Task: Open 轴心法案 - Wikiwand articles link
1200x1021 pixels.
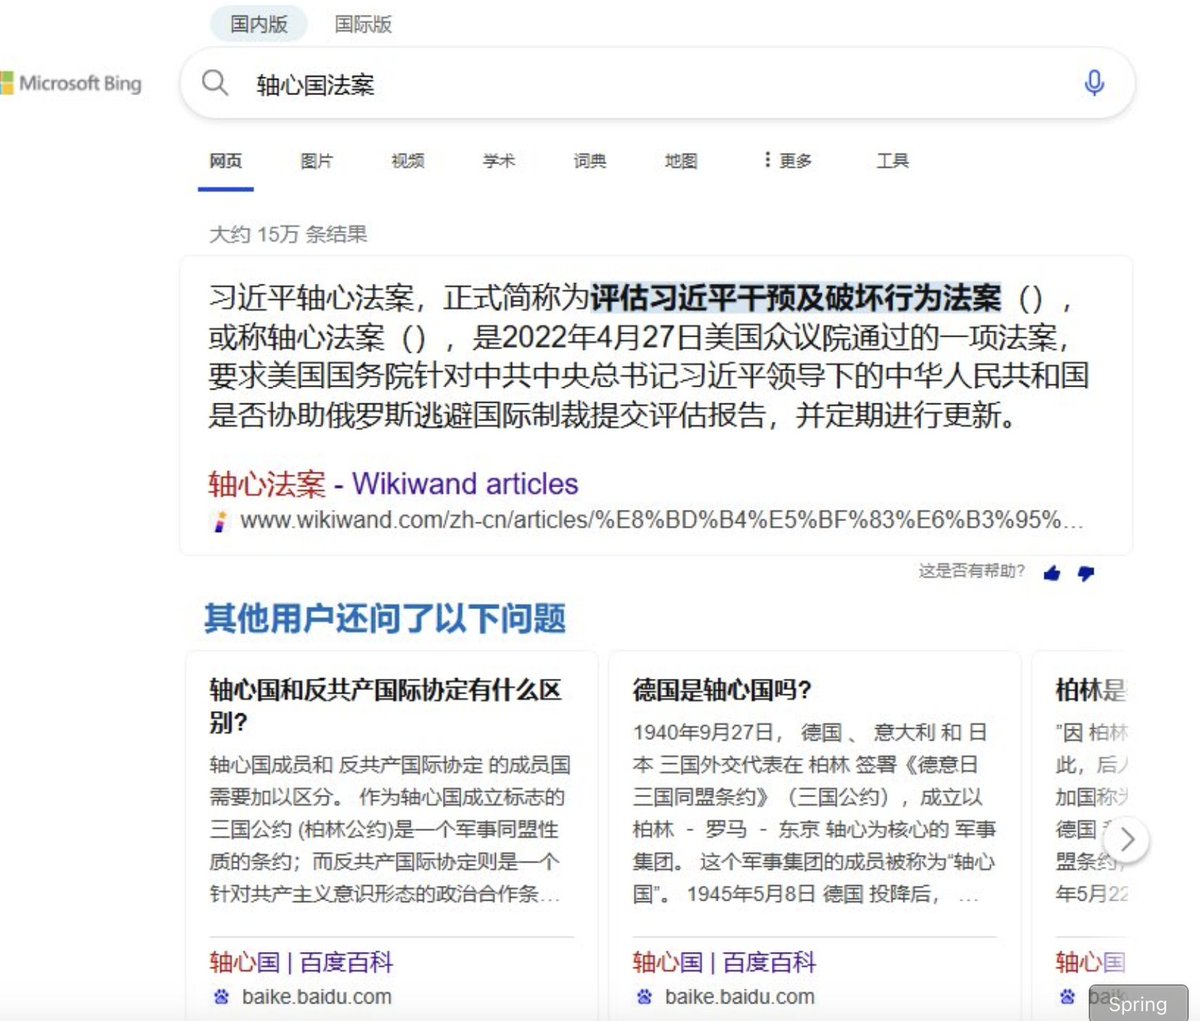Action: [x=393, y=484]
